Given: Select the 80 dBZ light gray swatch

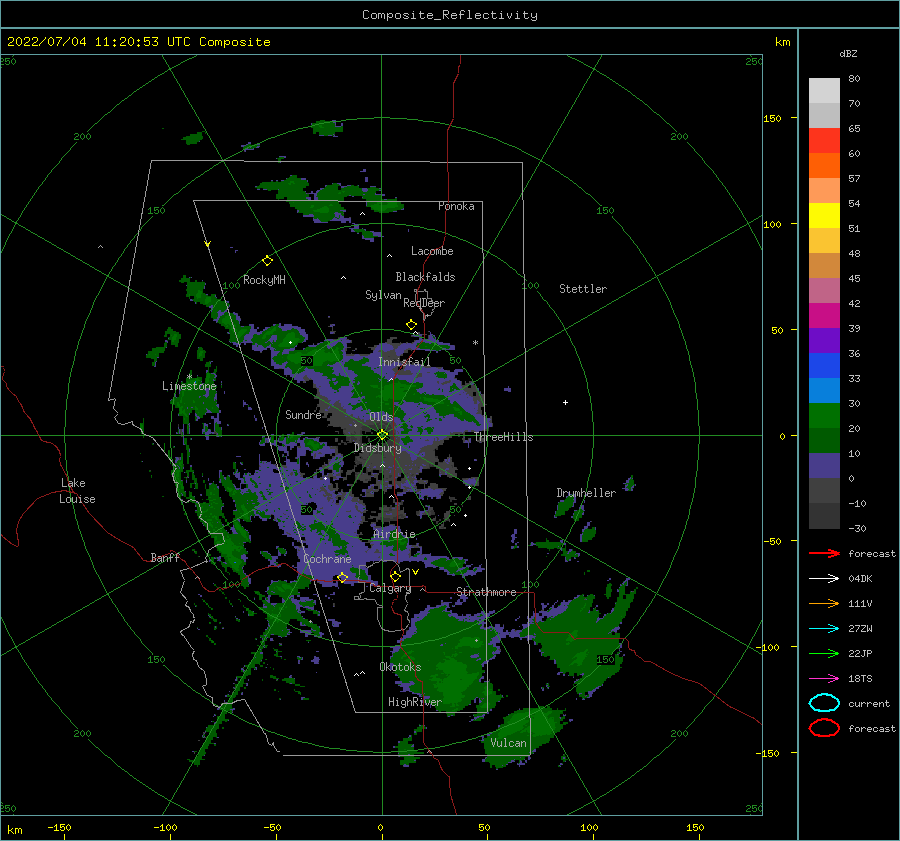Looking at the screenshot, I should [x=824, y=90].
